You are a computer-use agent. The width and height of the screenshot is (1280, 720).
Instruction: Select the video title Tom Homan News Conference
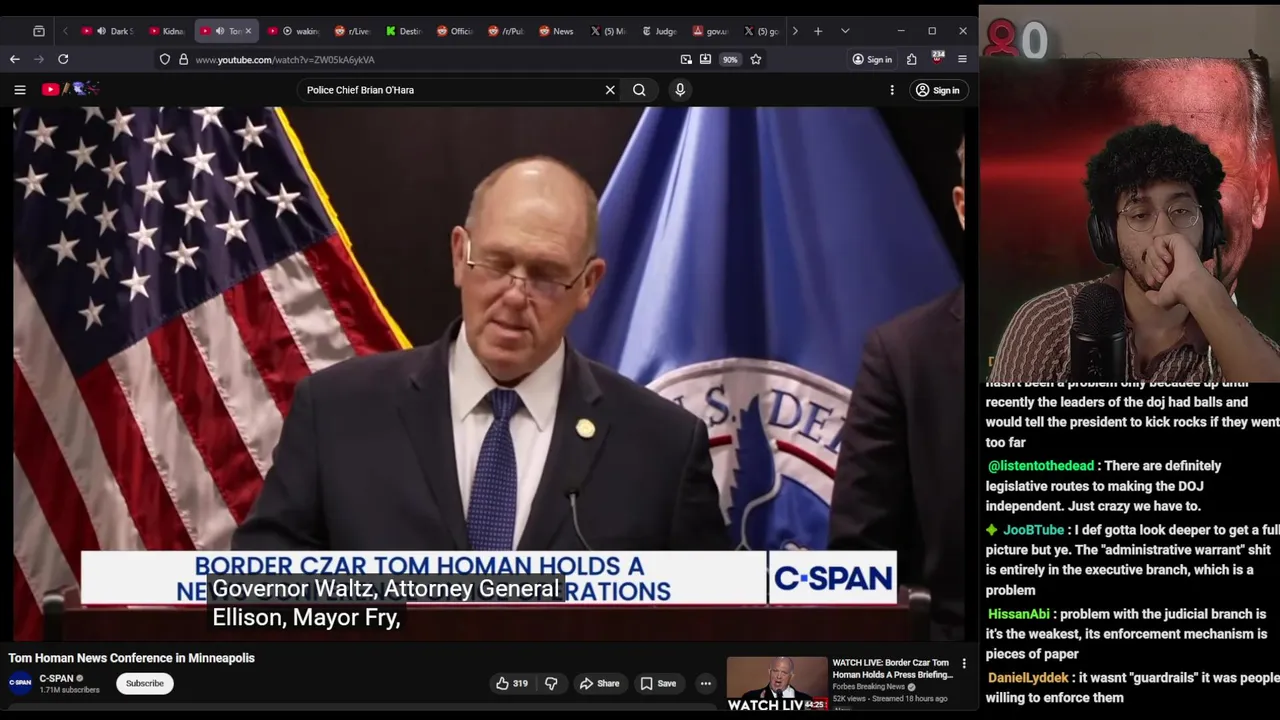tap(132, 658)
